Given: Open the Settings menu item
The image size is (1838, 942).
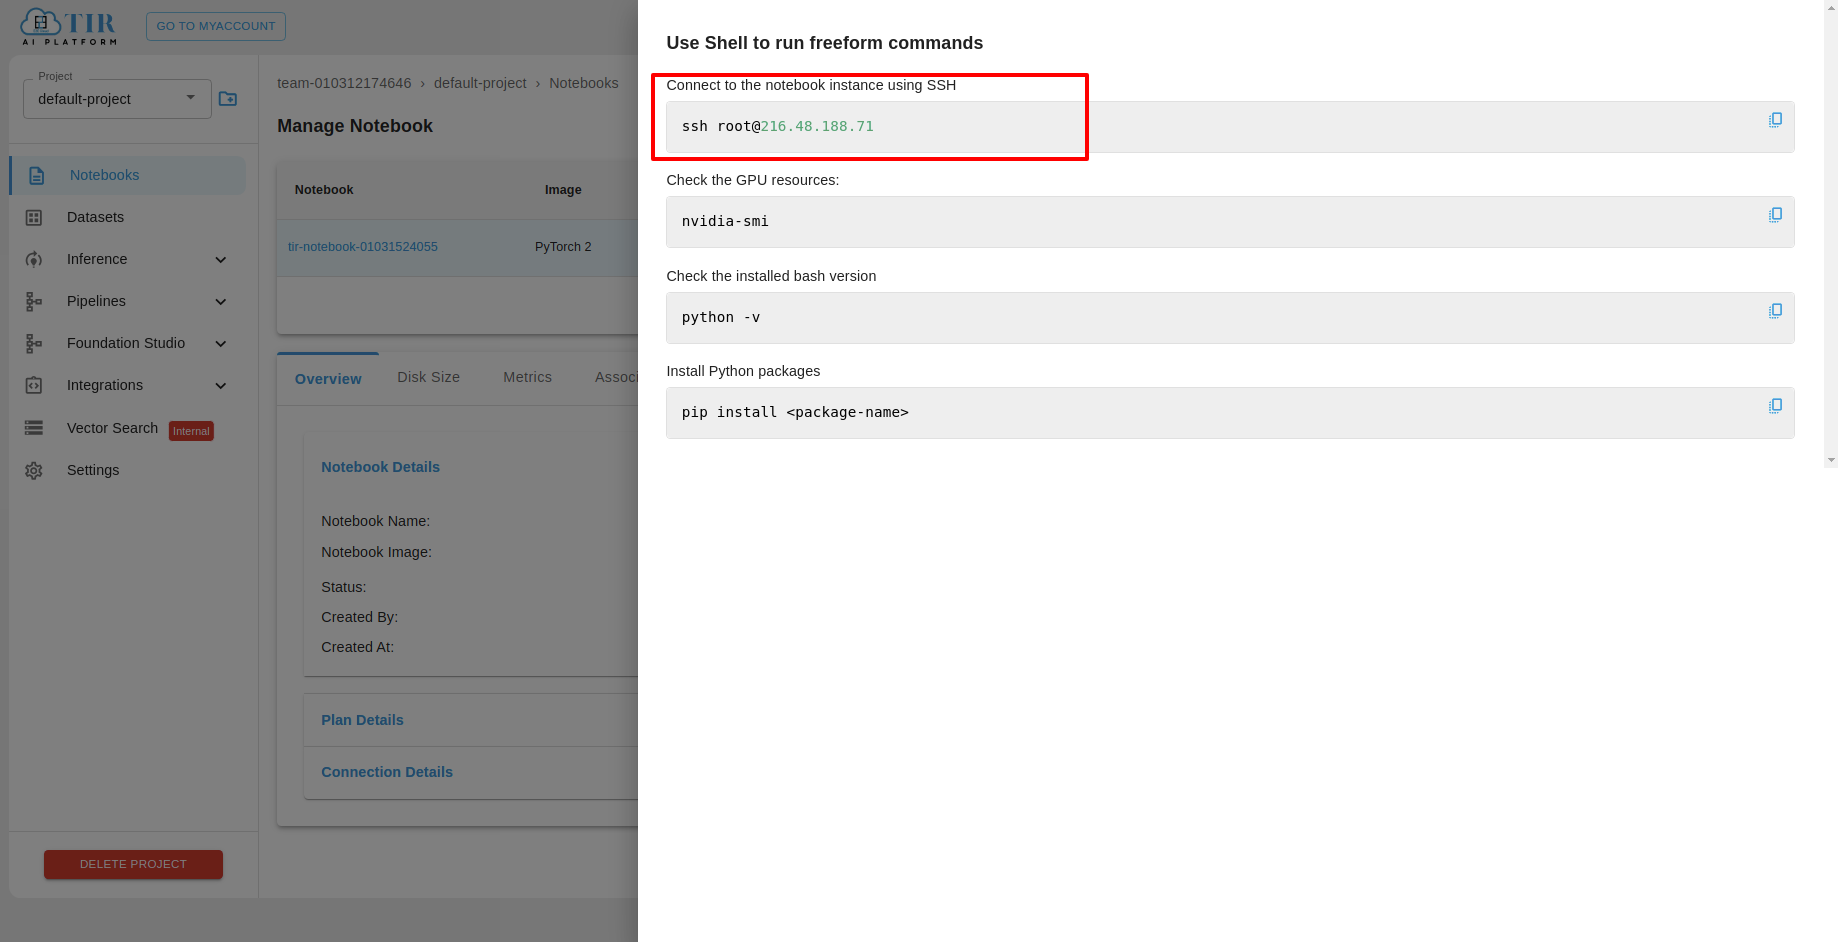Looking at the screenshot, I should pos(93,470).
